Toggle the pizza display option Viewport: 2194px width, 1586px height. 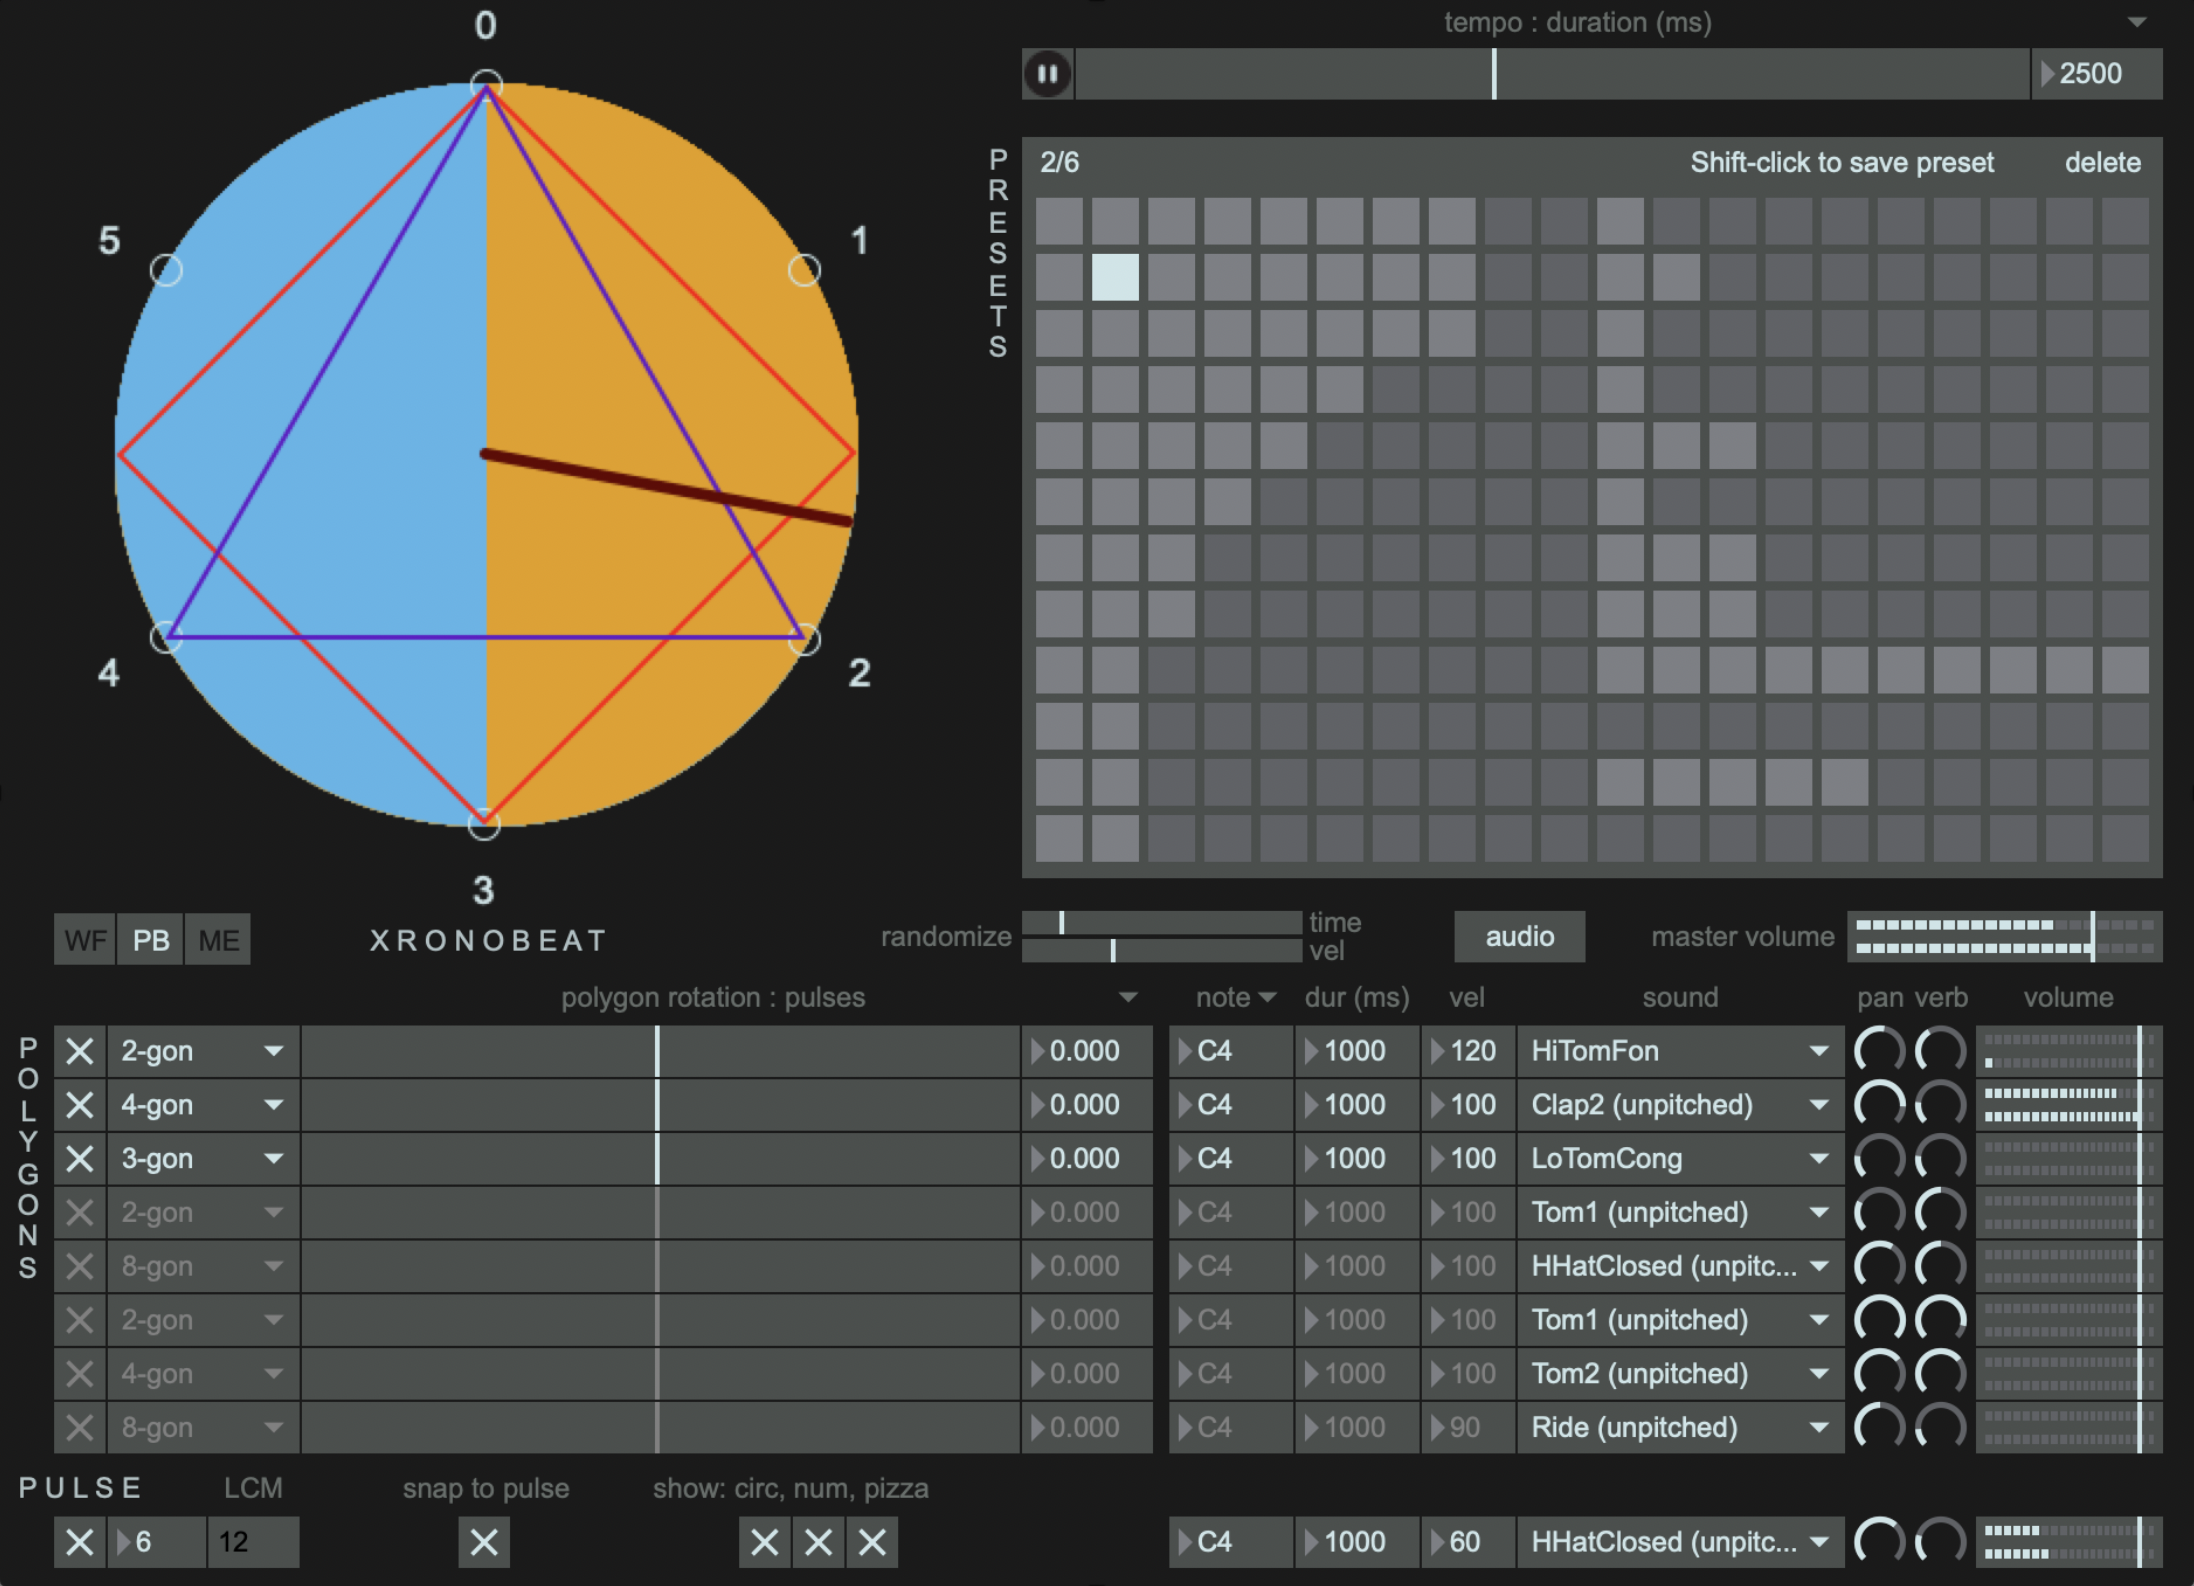pos(871,1542)
